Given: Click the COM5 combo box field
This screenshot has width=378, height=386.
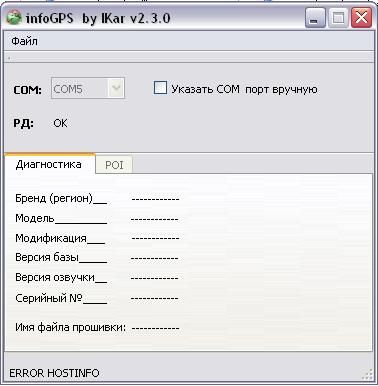Looking at the screenshot, I should pyautogui.click(x=88, y=88).
